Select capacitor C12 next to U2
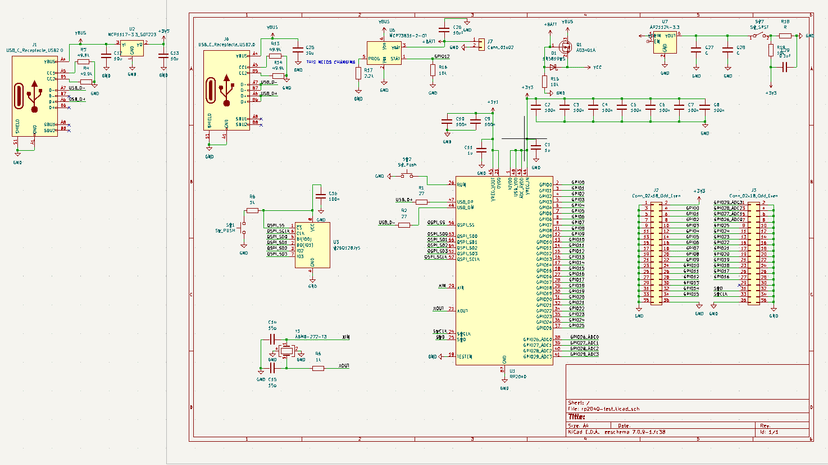828x465 pixels. pyautogui.click(x=106, y=55)
